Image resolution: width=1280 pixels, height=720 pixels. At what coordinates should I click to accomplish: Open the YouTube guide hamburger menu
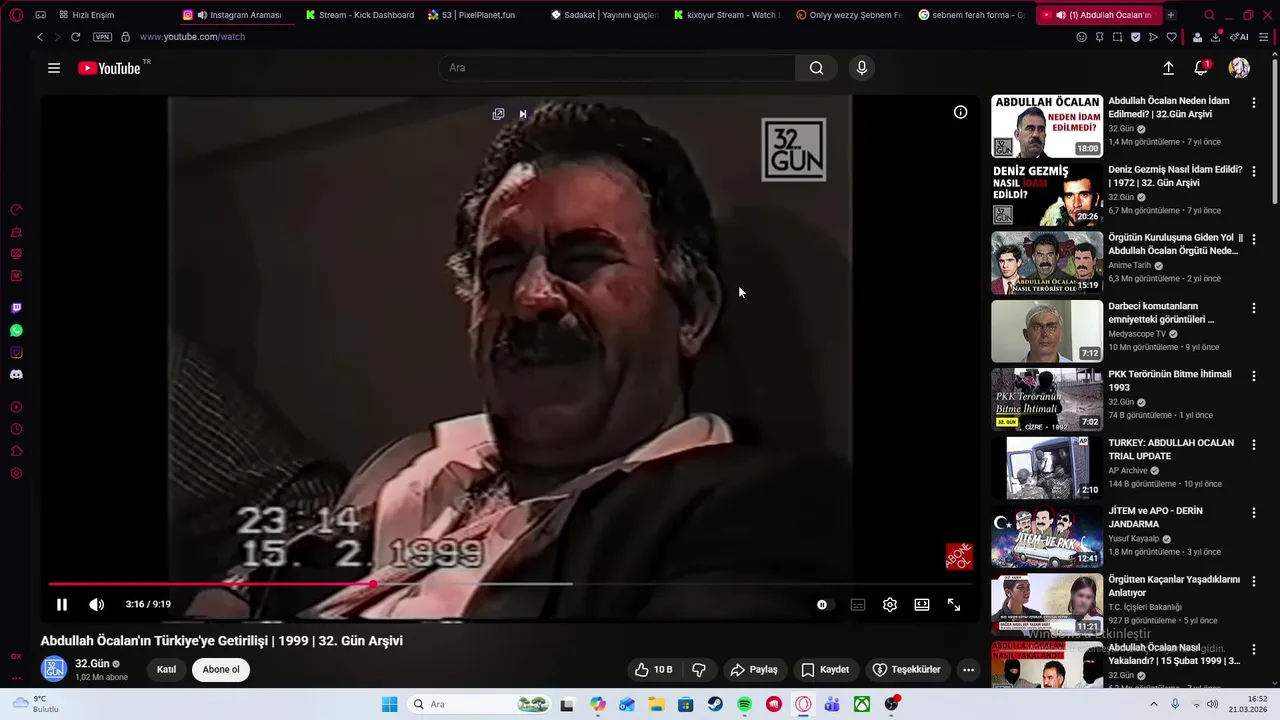(x=54, y=68)
